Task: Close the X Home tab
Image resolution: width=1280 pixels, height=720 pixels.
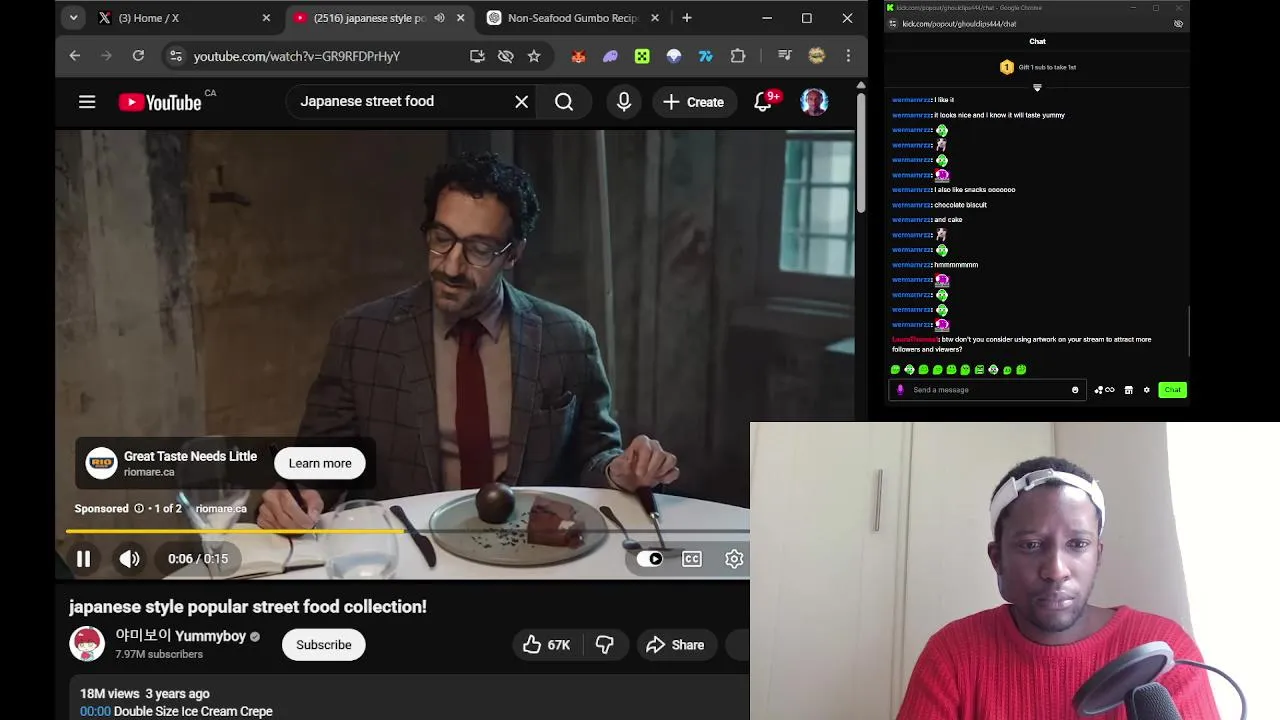Action: [266, 18]
